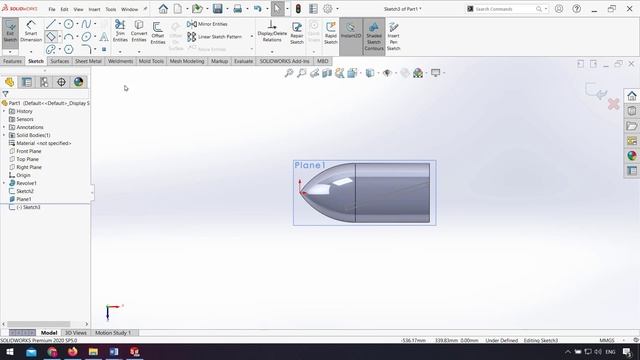Open Appearances tab in right task pane
This screenshot has width=640, height=360.
point(632,156)
